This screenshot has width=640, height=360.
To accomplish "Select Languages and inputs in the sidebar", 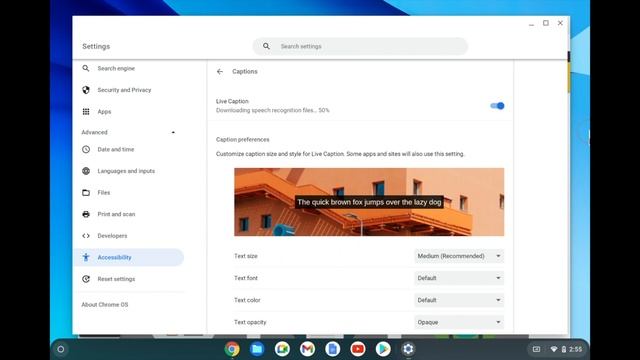I will tap(128, 171).
